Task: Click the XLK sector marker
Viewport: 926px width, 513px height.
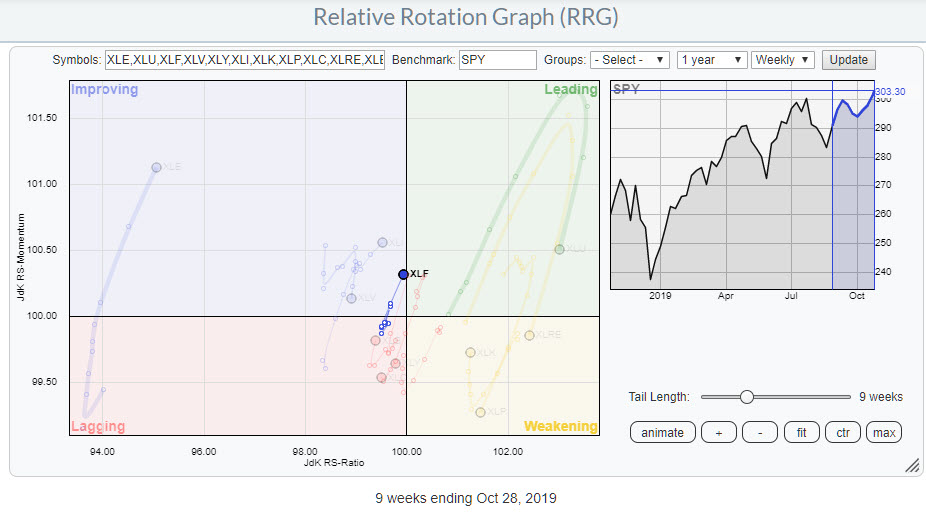Action: click(x=470, y=352)
